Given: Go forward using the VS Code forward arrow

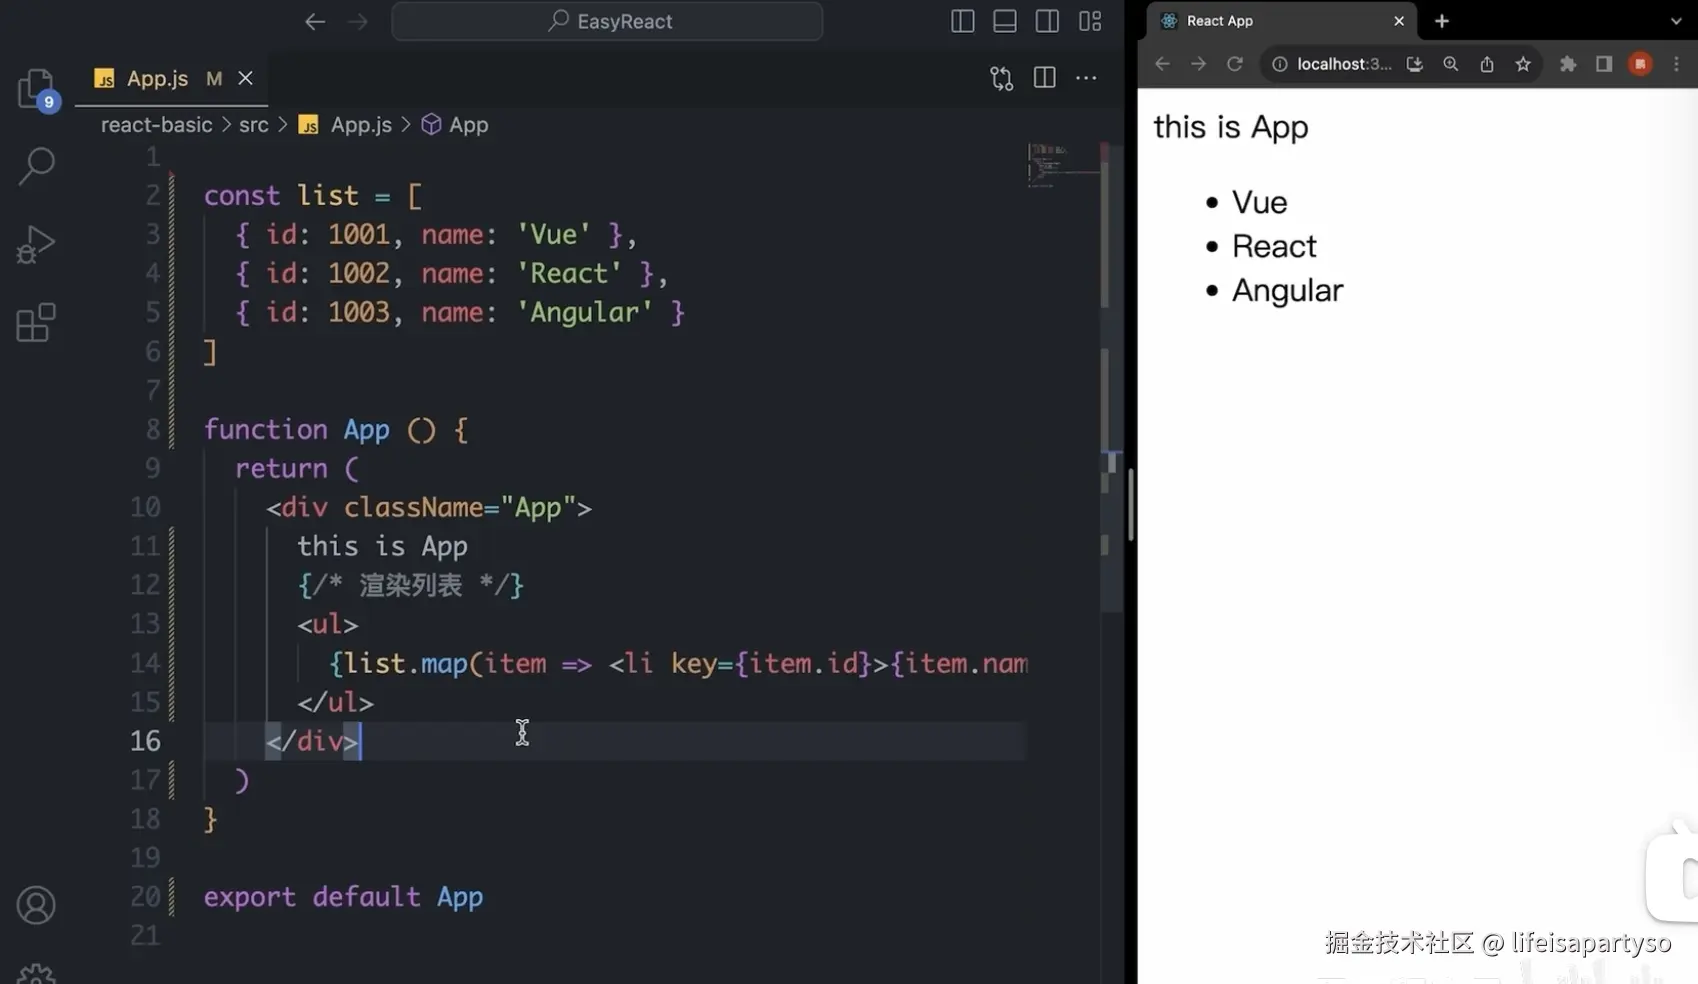Looking at the screenshot, I should click(x=357, y=21).
